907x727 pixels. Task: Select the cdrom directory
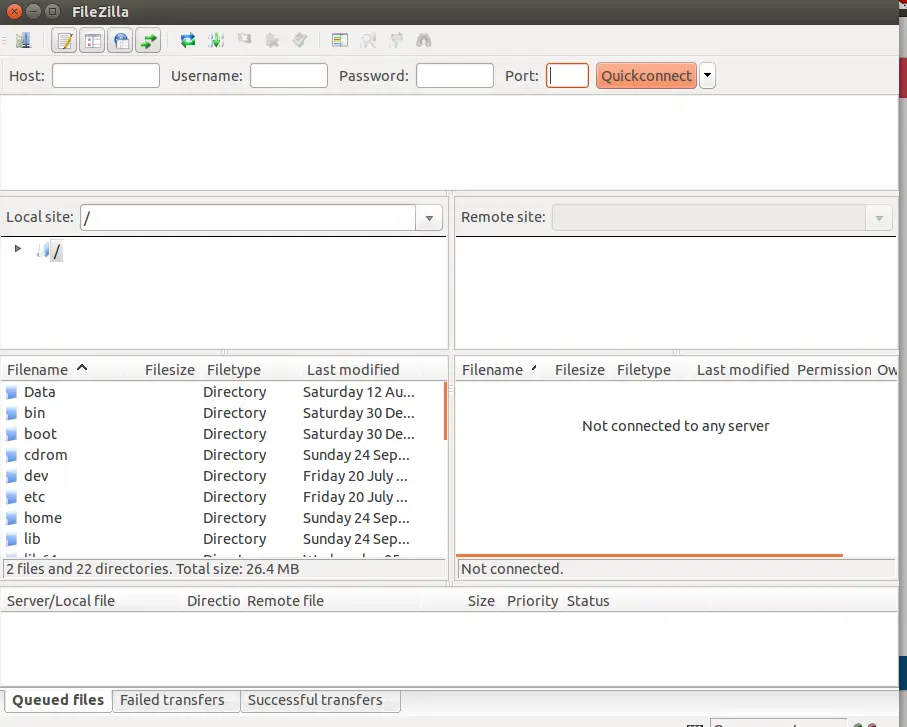click(x=223, y=455)
